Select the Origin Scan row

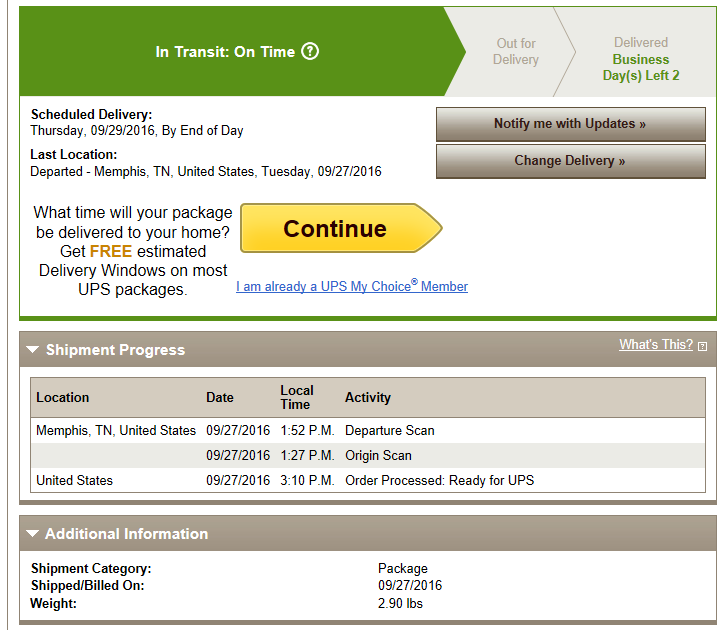(368, 455)
